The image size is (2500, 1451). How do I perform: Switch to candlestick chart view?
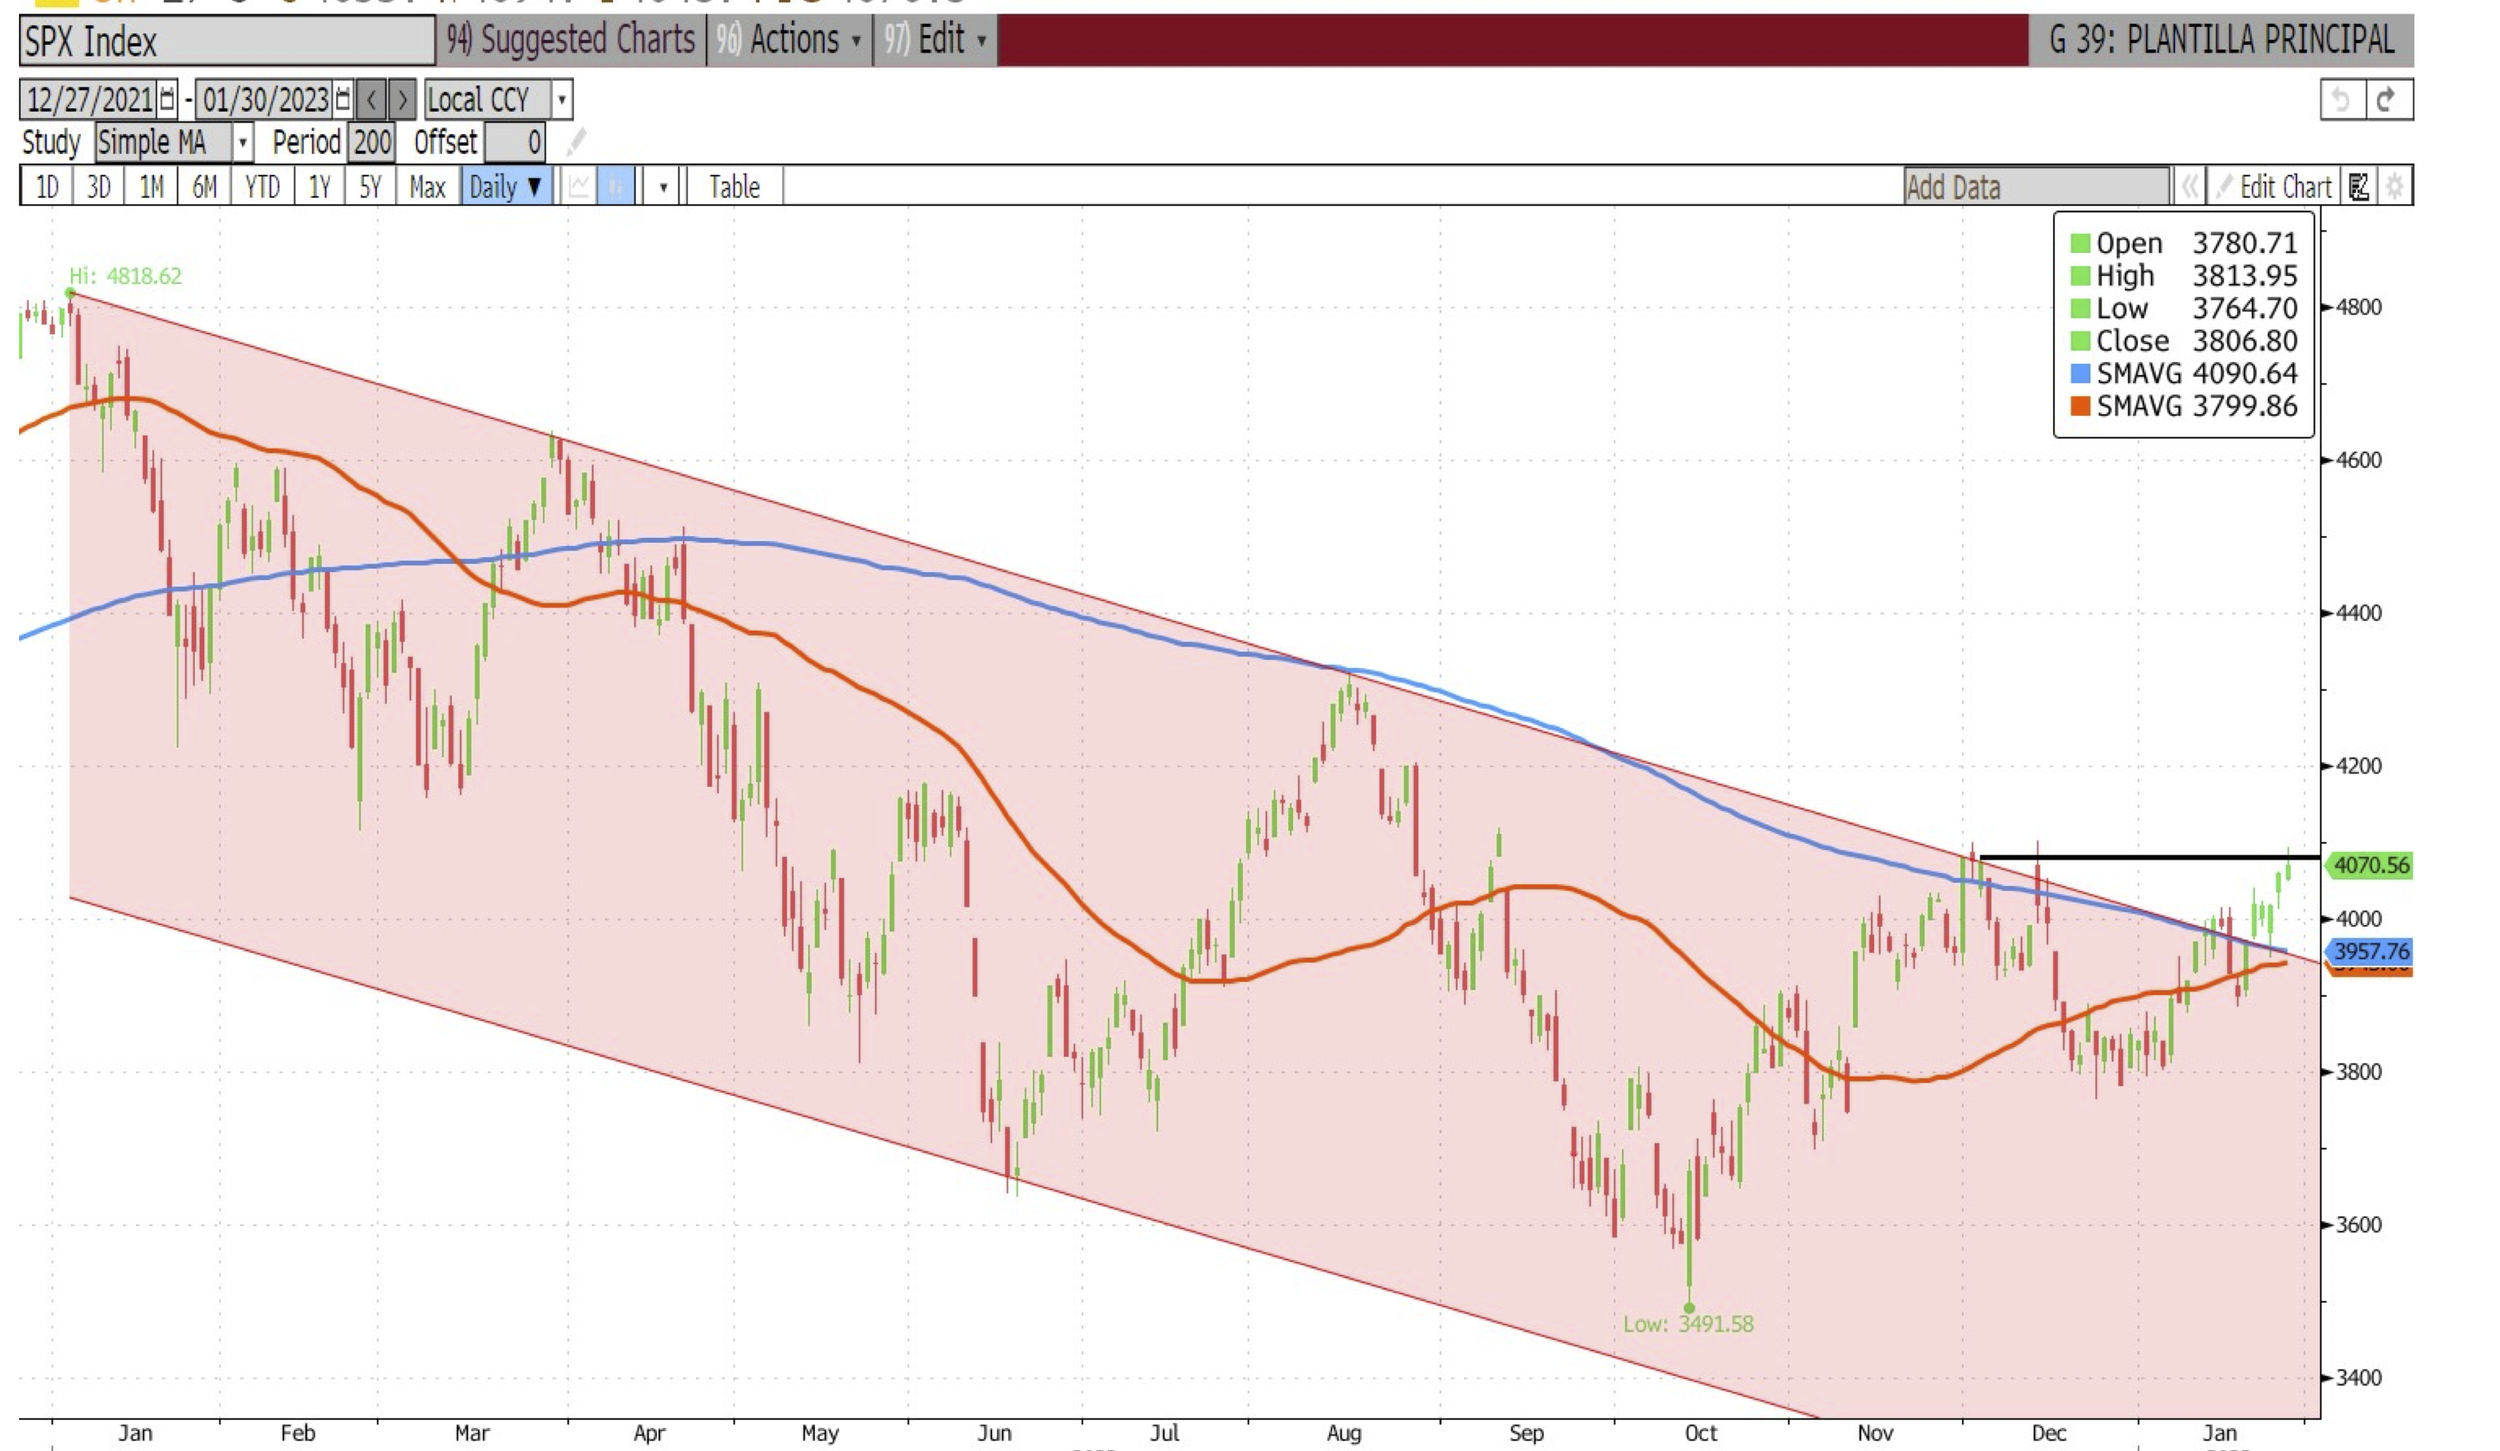point(616,187)
